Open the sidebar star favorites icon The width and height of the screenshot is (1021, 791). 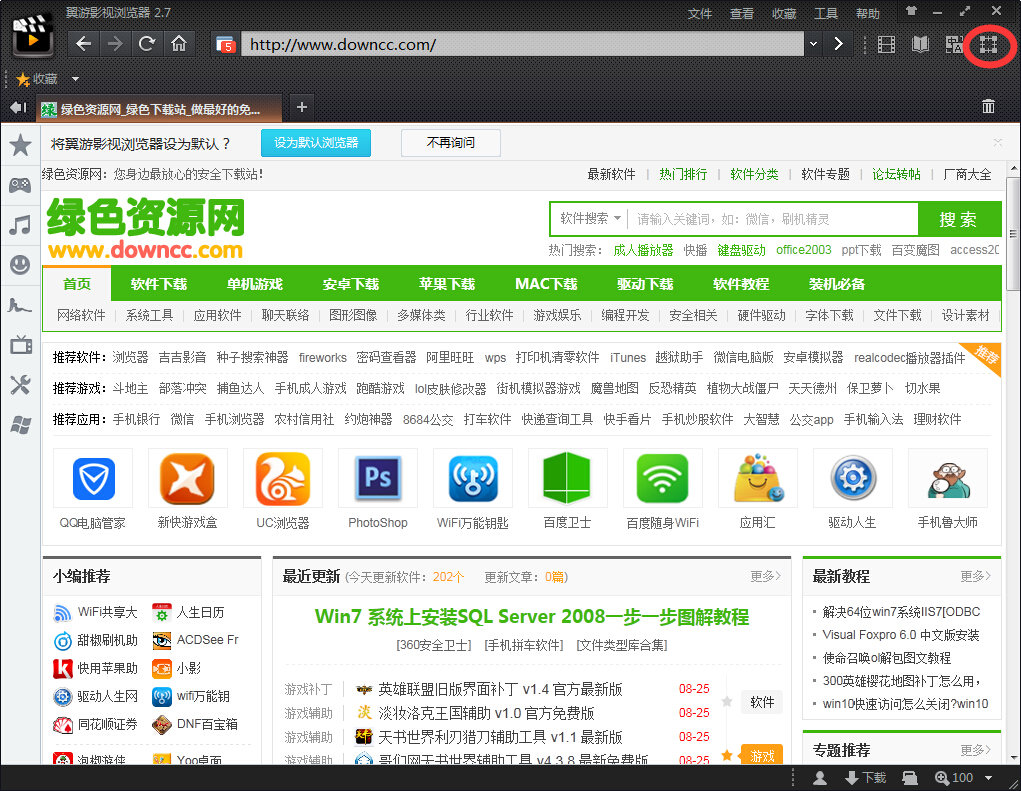coord(20,145)
